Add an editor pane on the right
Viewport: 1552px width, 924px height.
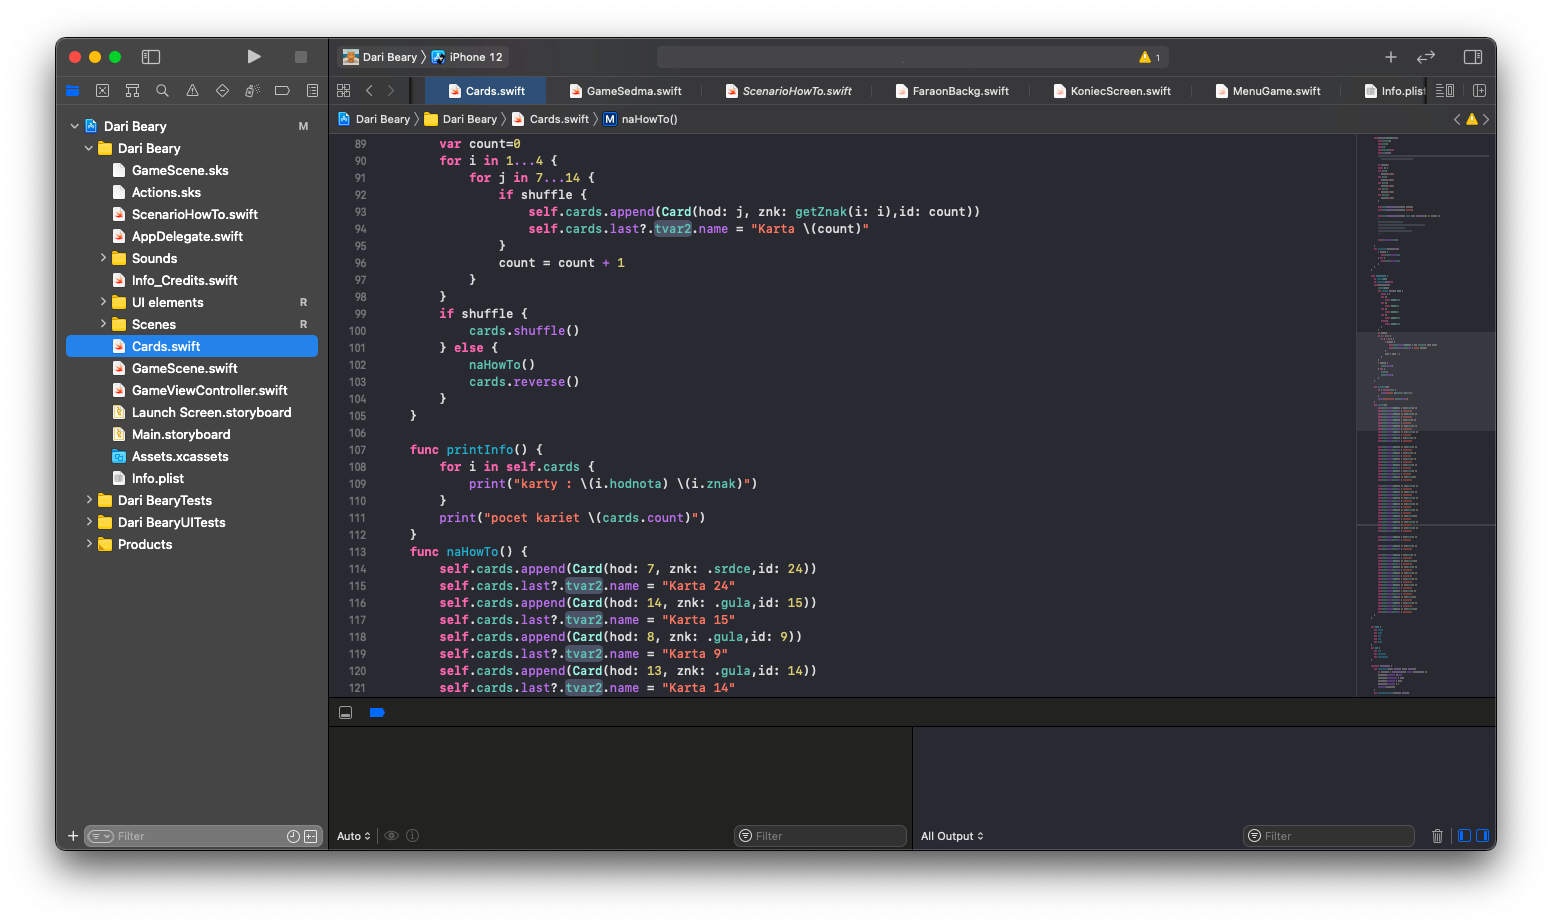point(1479,91)
